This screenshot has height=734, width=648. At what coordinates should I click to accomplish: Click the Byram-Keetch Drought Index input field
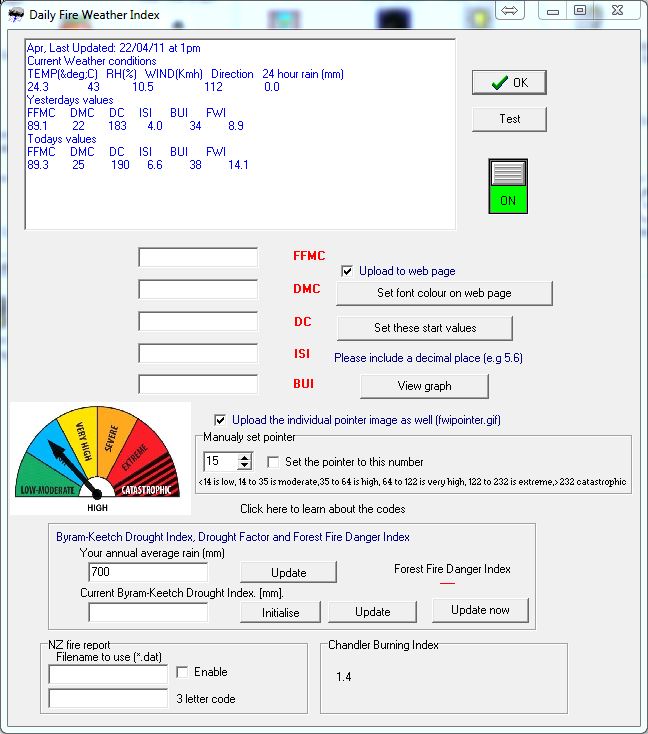point(148,612)
